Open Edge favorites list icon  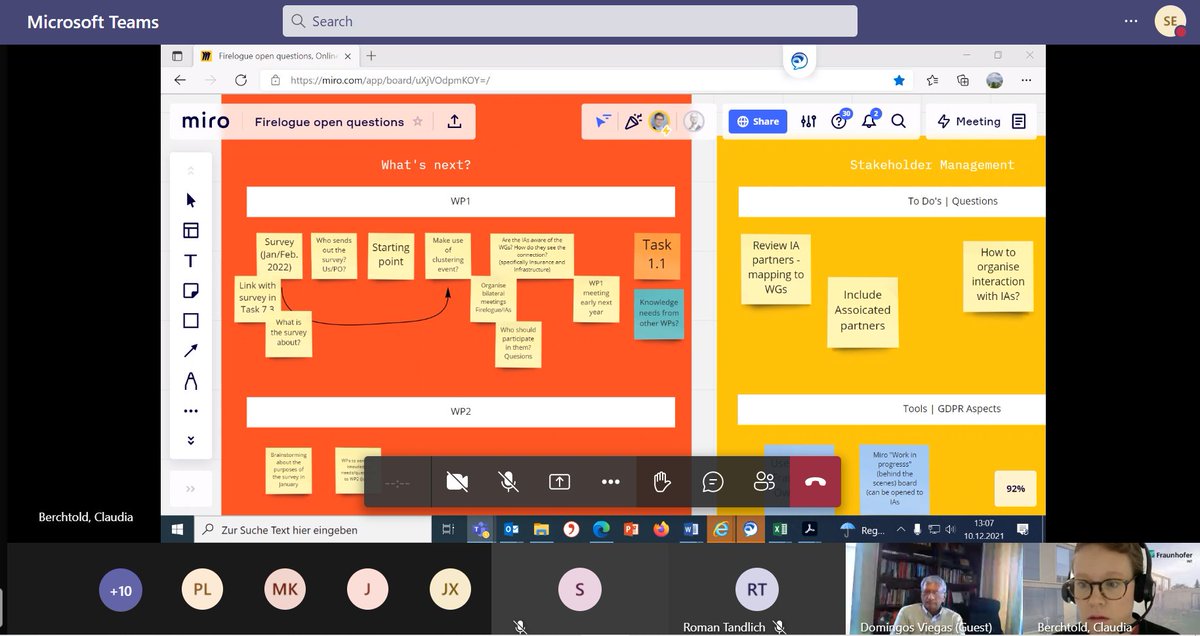tap(932, 80)
